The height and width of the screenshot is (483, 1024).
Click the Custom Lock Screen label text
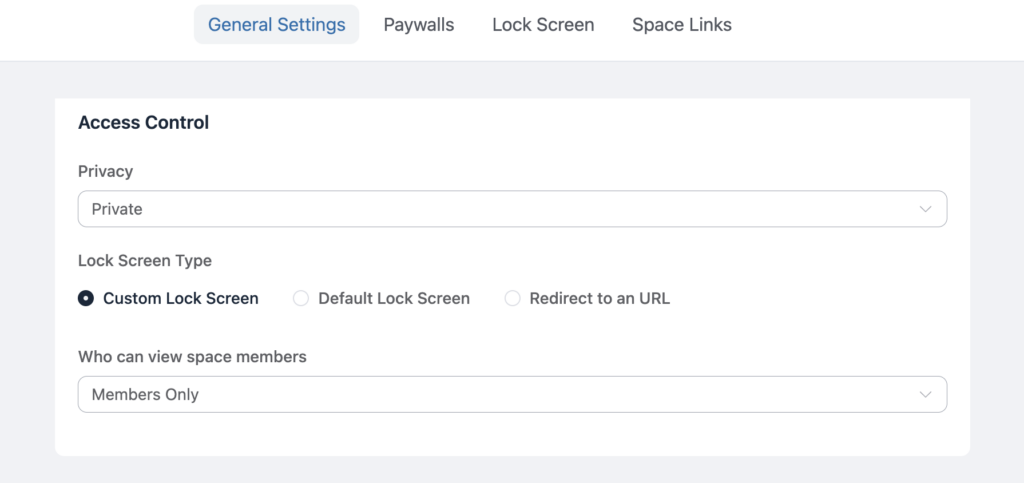(x=181, y=298)
